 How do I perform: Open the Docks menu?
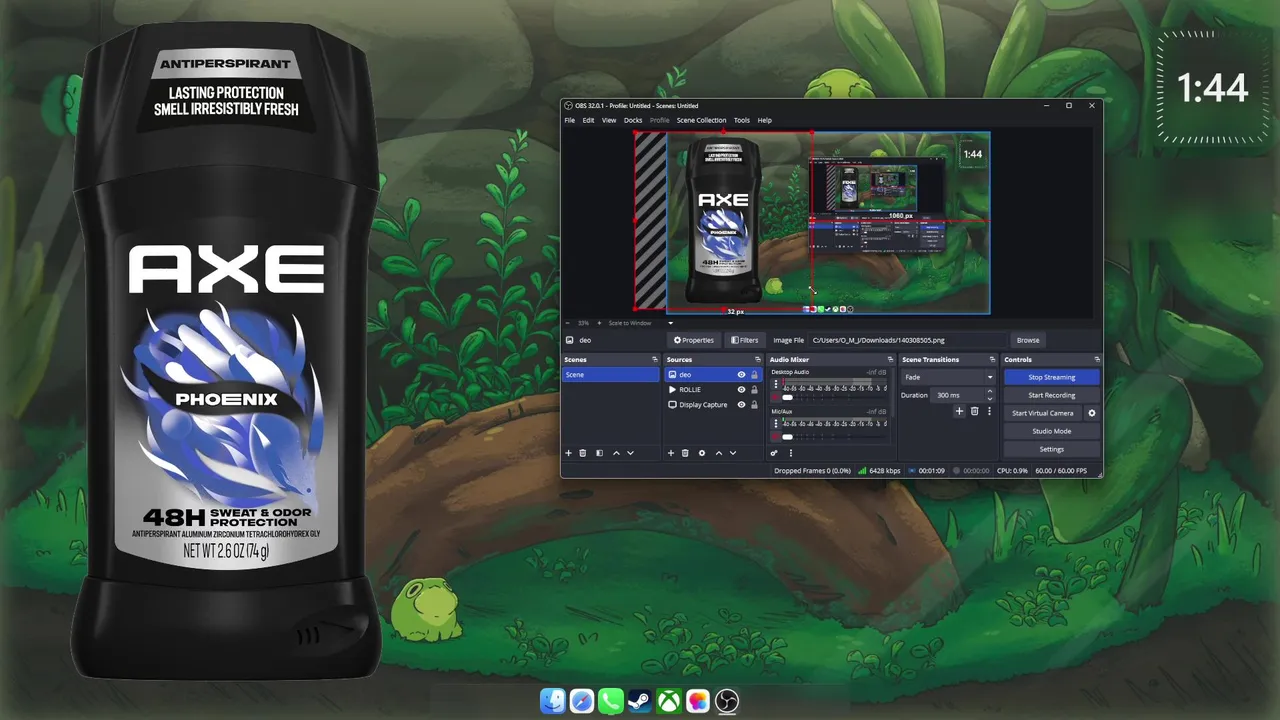click(633, 120)
